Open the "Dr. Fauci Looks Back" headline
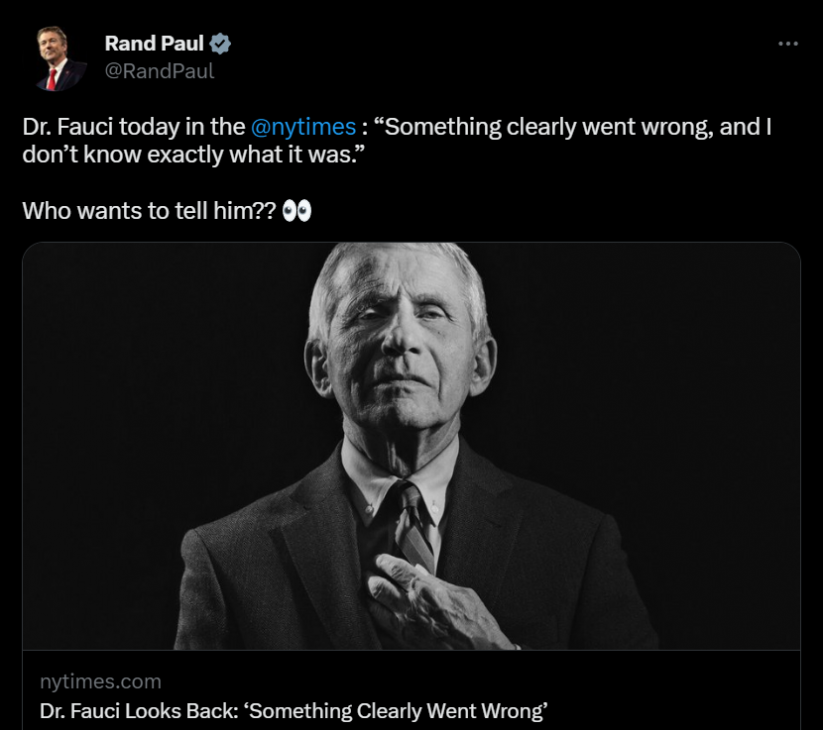 pyautogui.click(x=293, y=711)
